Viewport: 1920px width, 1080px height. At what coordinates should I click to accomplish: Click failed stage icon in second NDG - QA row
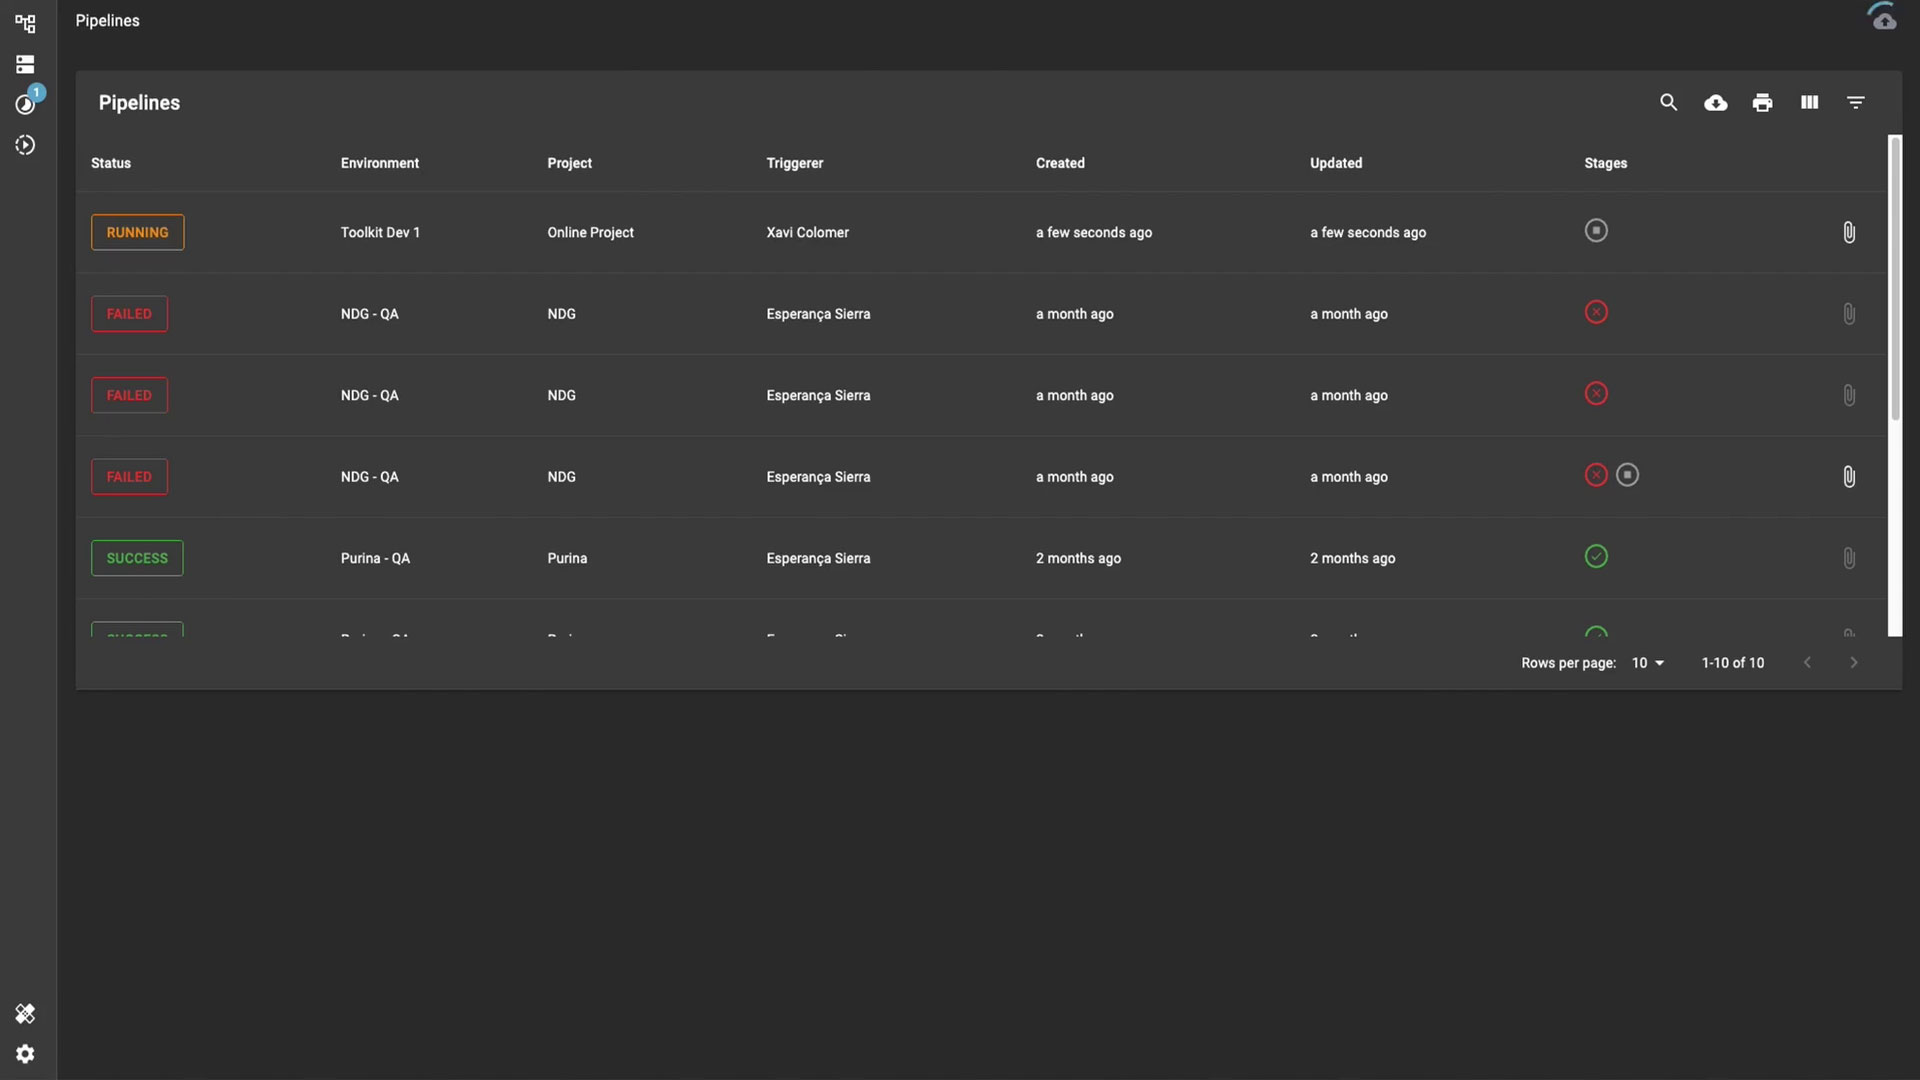tap(1596, 394)
